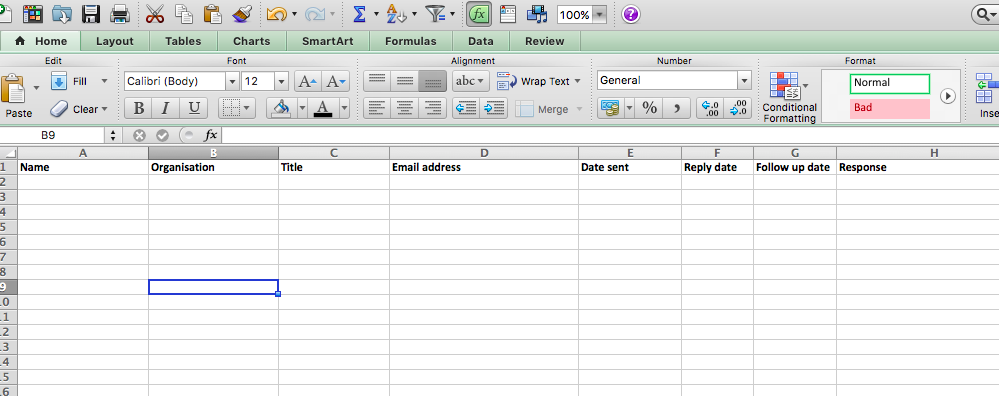
Task: Apply the Normal cell style
Action: 889,83
